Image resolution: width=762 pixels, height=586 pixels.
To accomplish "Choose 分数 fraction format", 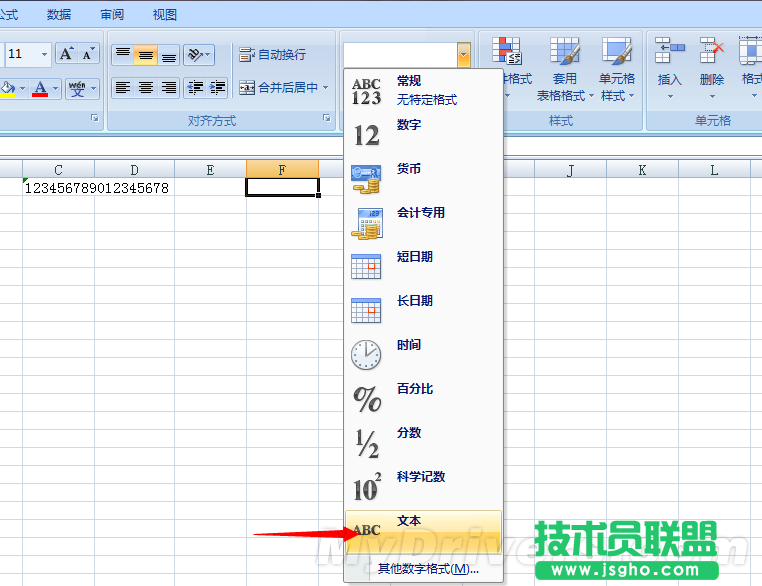I will click(x=423, y=443).
